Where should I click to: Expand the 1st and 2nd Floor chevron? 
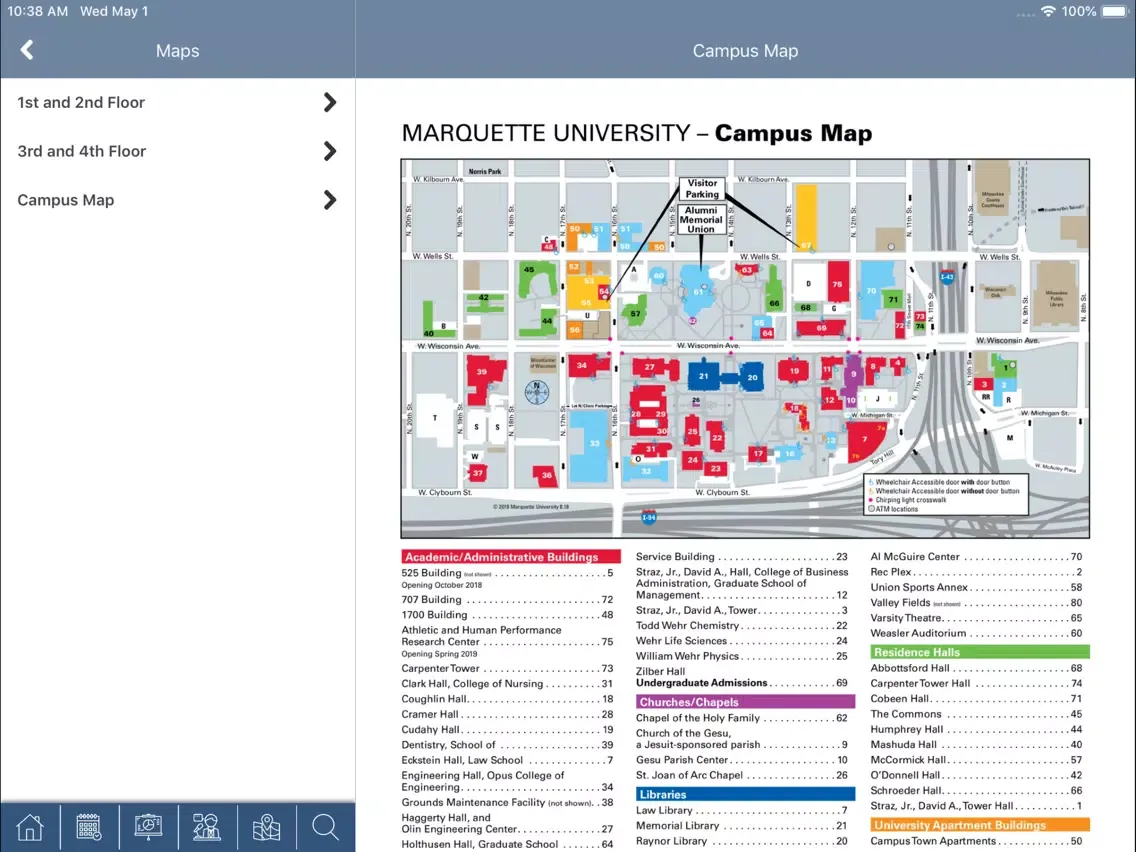(x=330, y=102)
